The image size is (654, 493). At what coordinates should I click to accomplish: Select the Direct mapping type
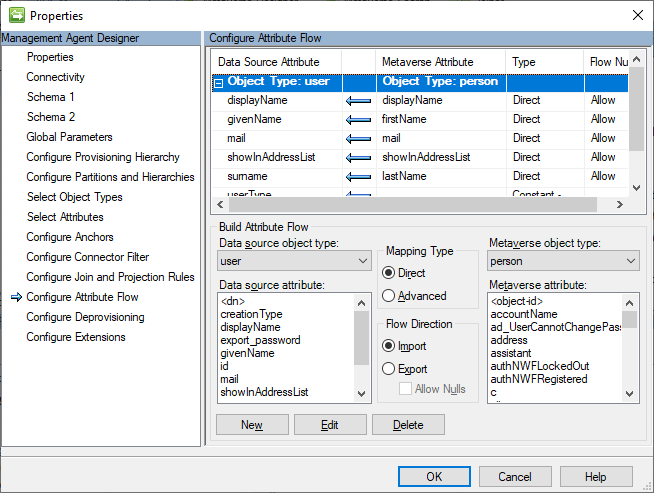(x=389, y=271)
